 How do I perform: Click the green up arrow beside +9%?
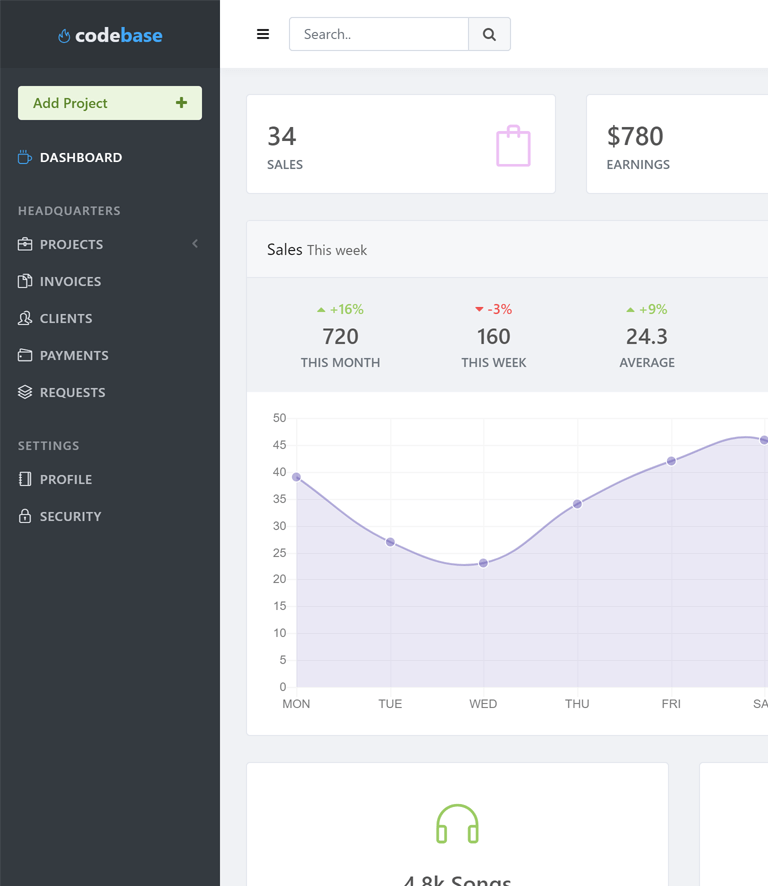pos(631,310)
